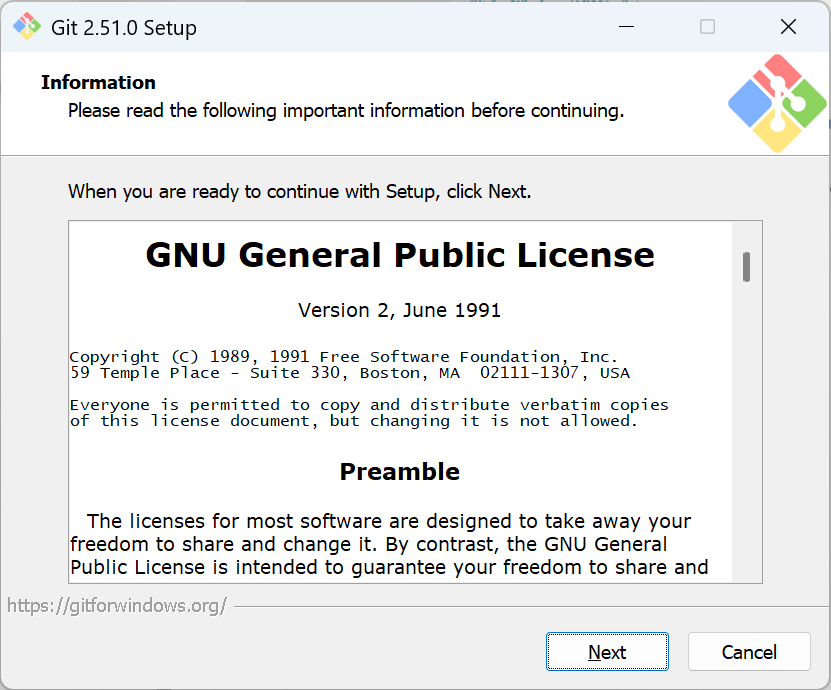Minimize the Git Setup window
The height and width of the screenshot is (690, 831).
pyautogui.click(x=626, y=26)
